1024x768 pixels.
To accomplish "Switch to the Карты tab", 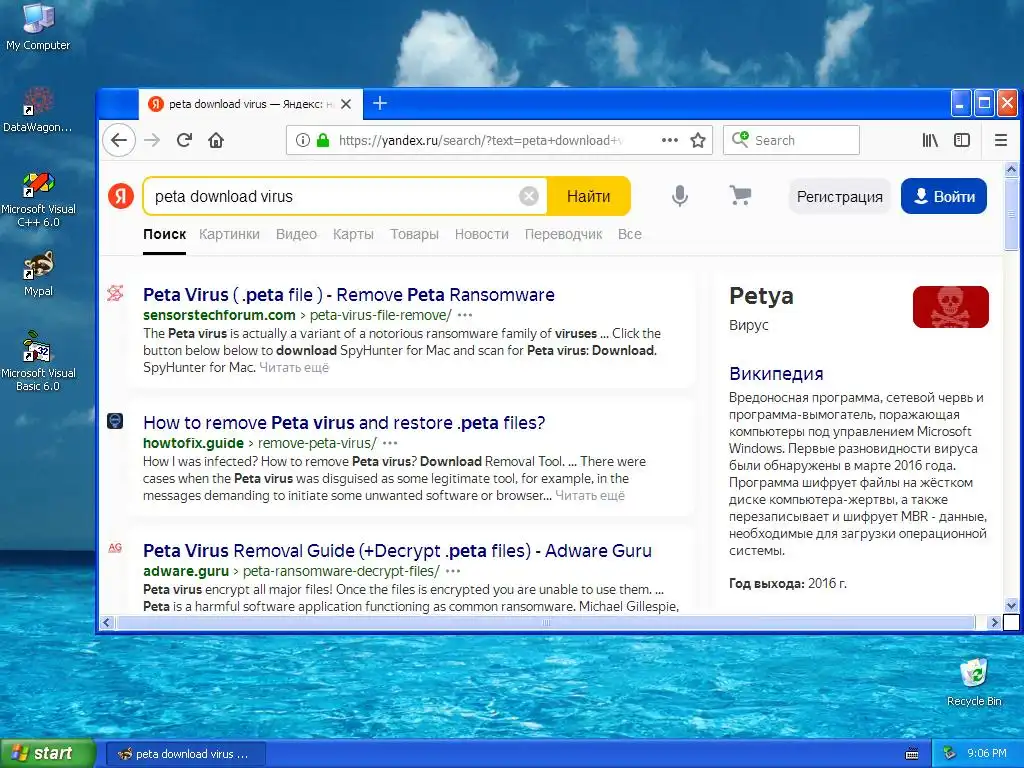I will point(353,234).
